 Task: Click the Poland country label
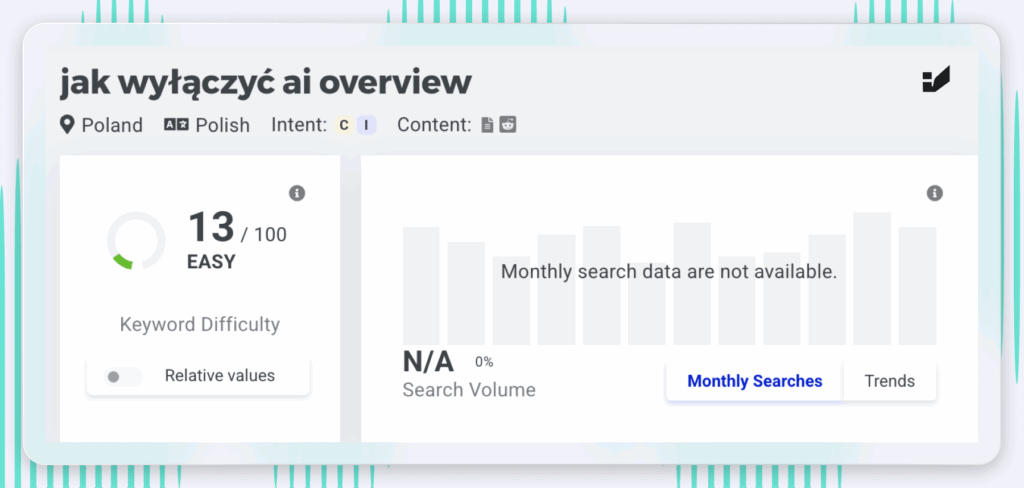[112, 125]
